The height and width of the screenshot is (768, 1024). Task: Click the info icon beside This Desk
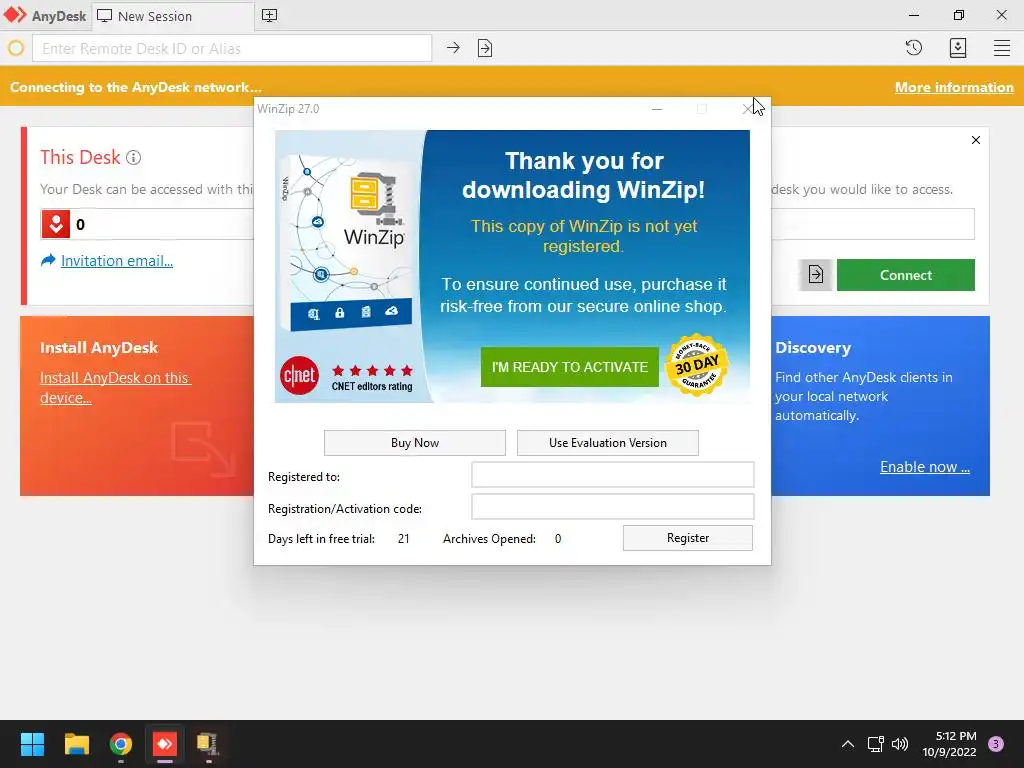click(133, 157)
